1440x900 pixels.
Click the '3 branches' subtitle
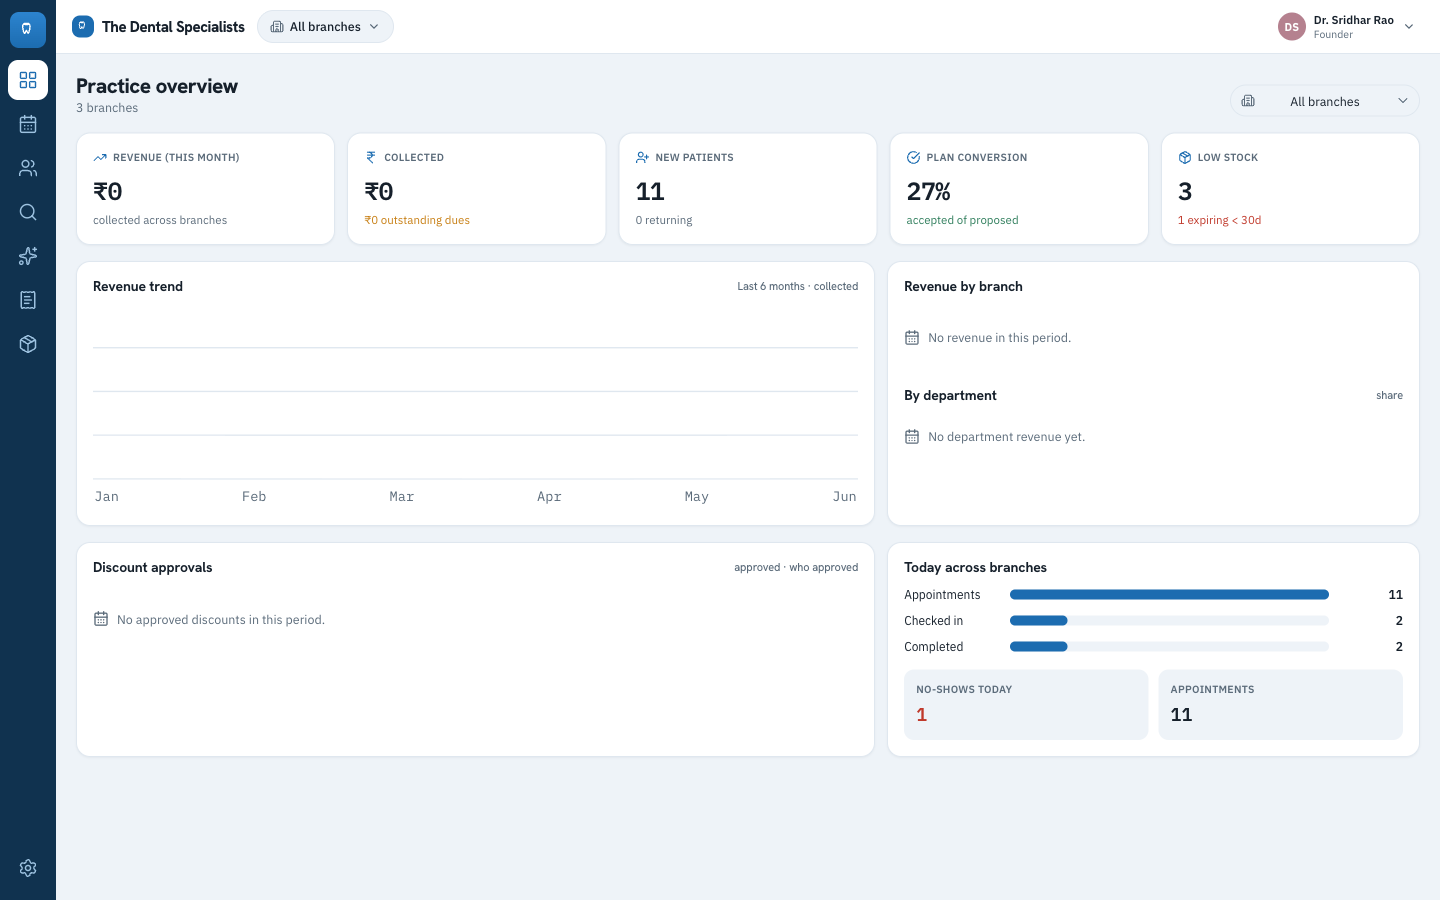click(107, 108)
